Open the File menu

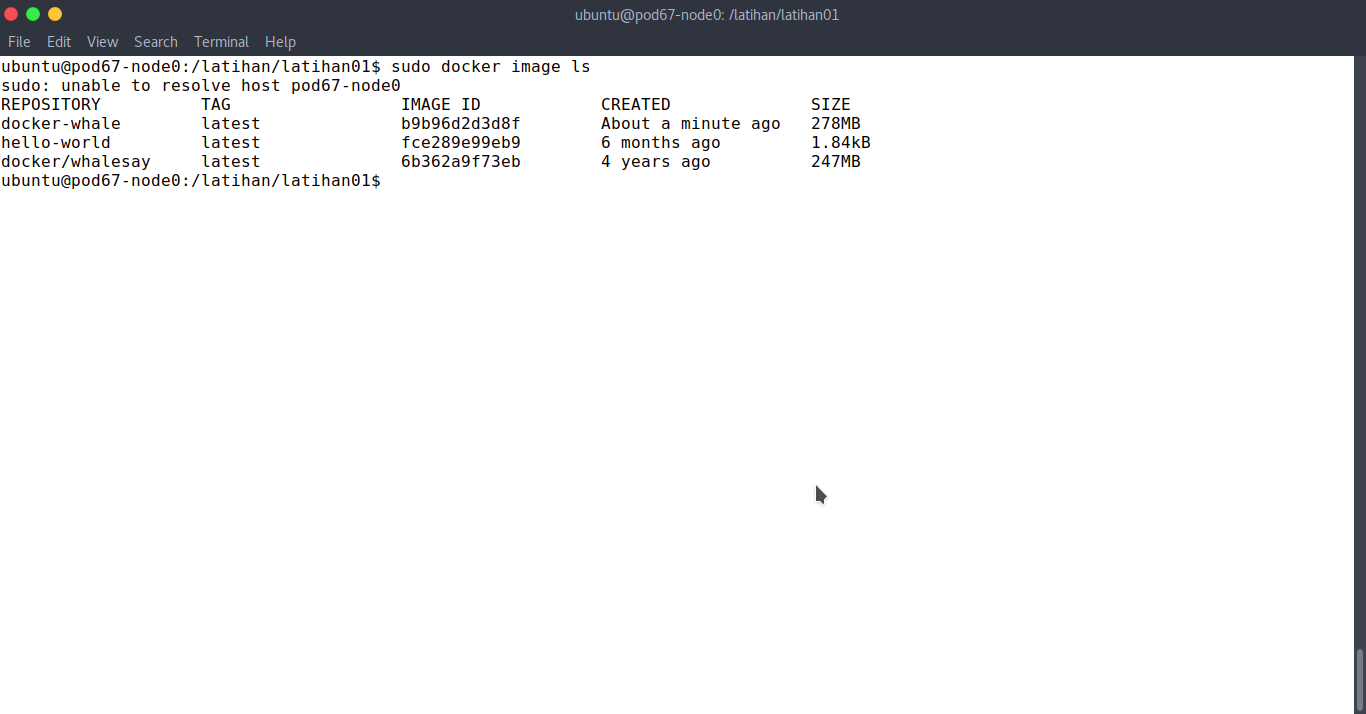point(19,42)
